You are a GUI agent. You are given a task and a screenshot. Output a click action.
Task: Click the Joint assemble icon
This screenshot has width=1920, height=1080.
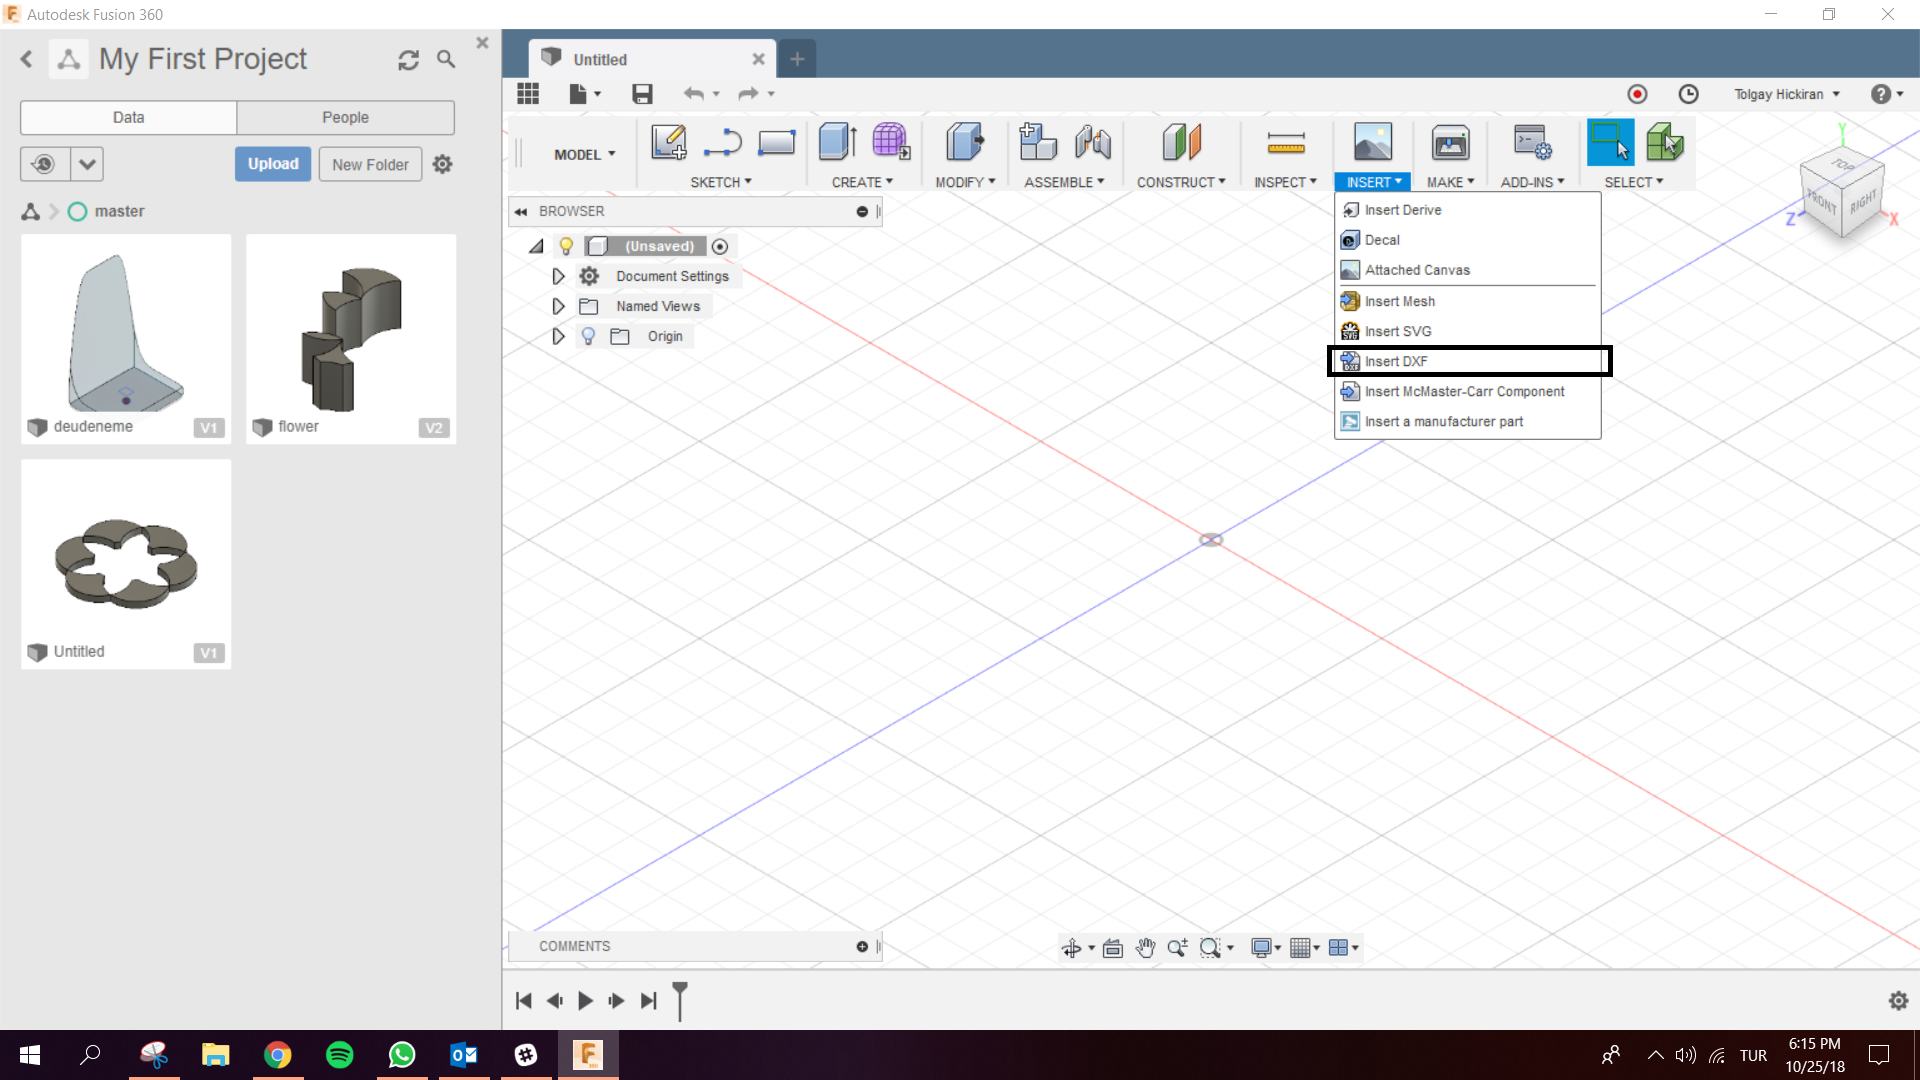click(1093, 142)
